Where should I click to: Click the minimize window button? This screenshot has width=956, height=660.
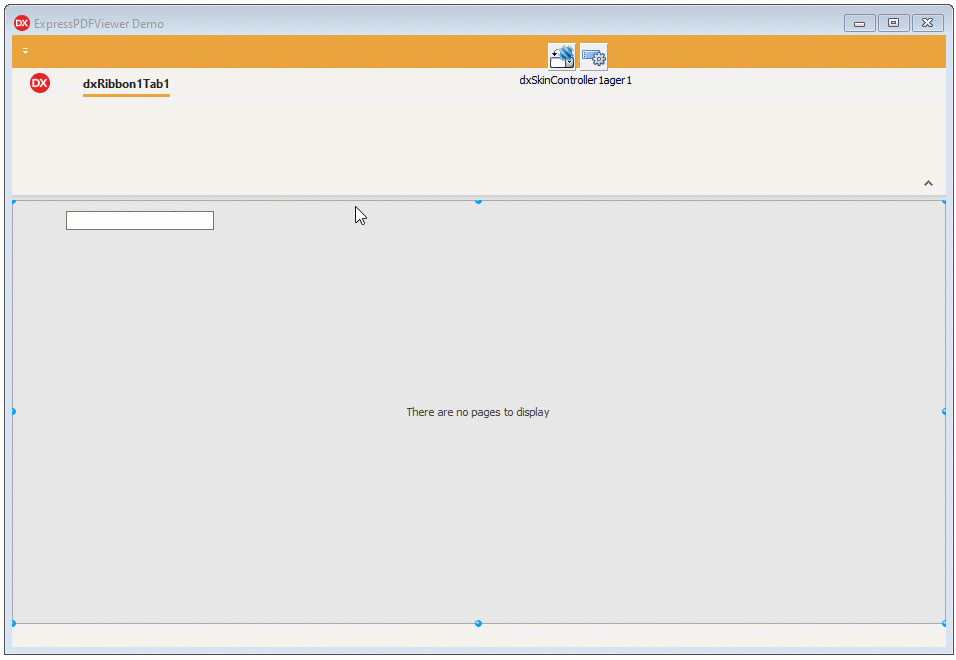pos(859,22)
